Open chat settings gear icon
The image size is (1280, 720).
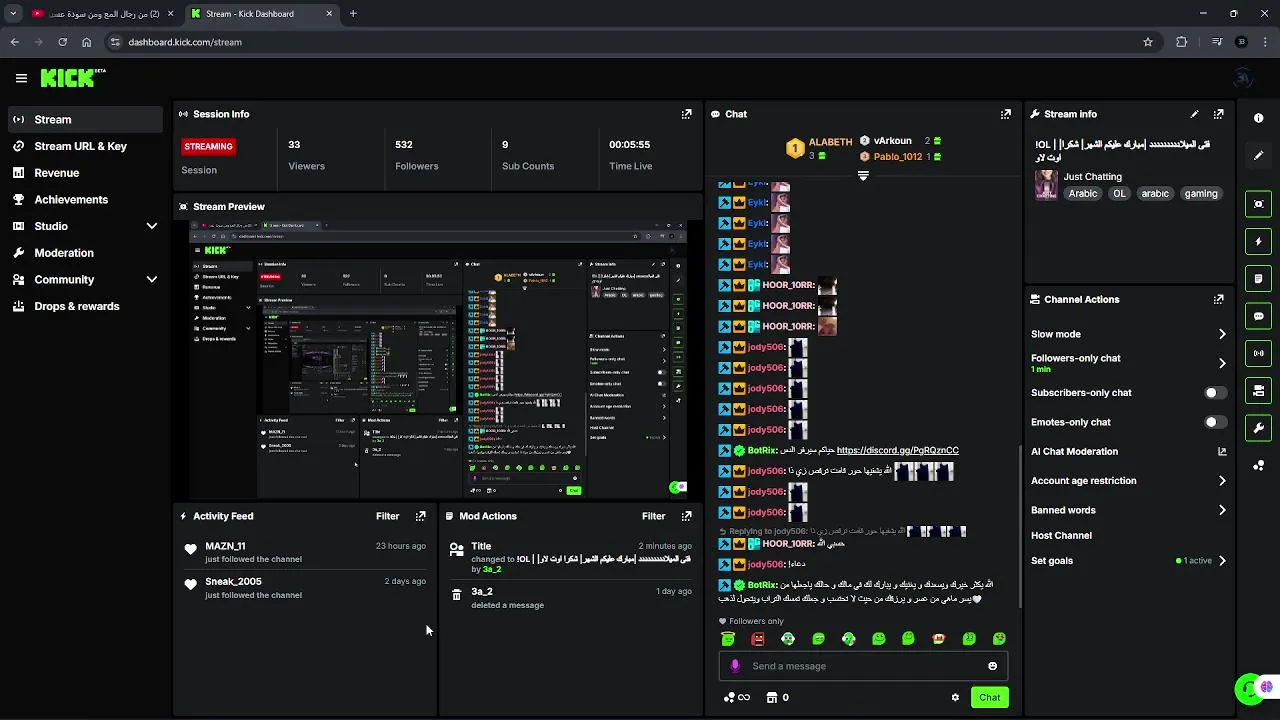tap(955, 697)
